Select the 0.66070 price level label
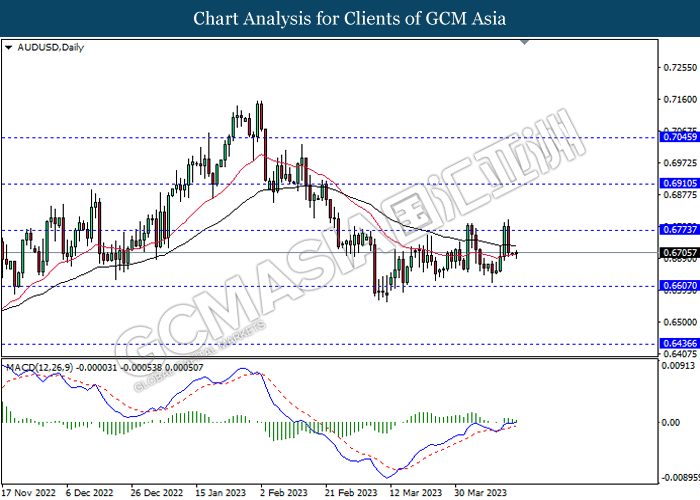 pos(680,286)
